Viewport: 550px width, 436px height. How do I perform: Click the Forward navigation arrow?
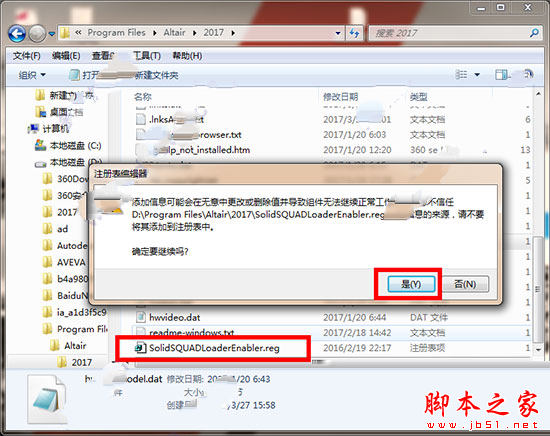click(37, 34)
